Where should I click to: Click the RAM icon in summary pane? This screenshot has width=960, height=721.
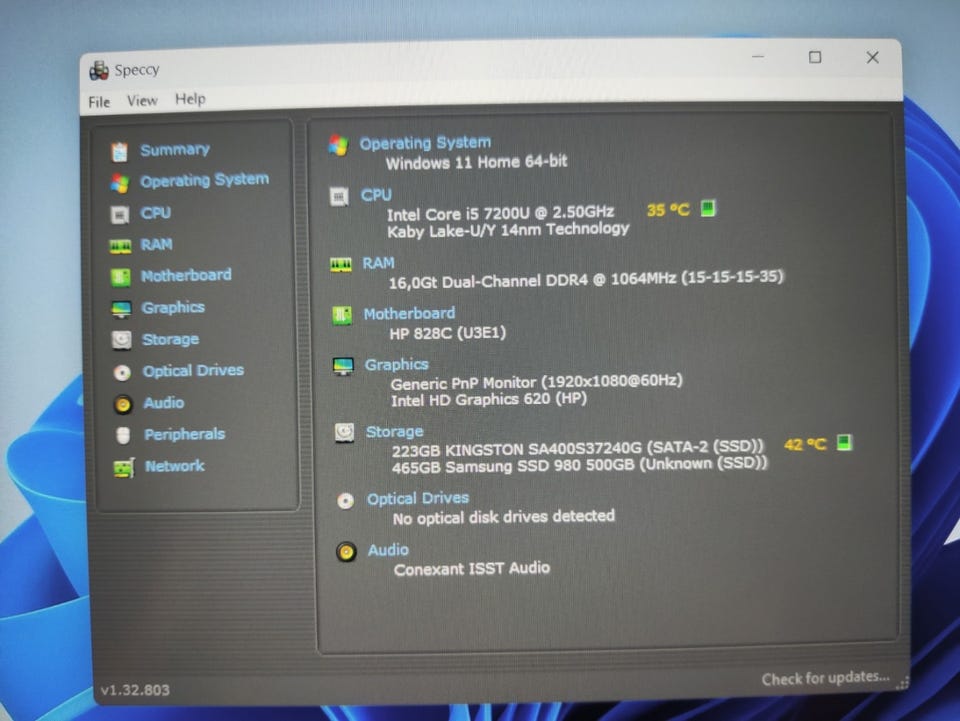(341, 264)
